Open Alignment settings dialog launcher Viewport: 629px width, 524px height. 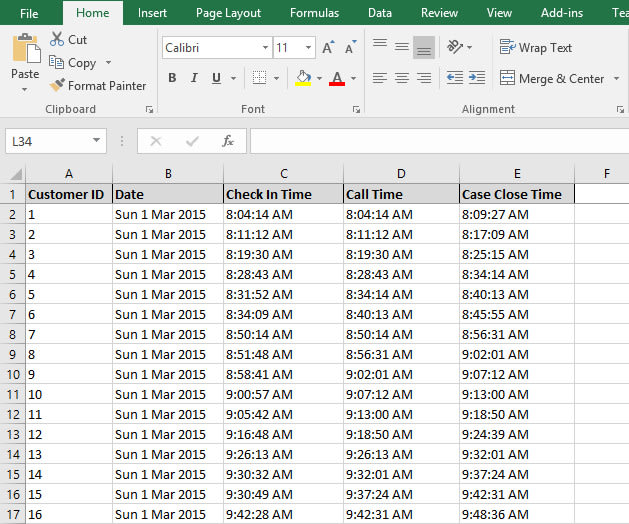(620, 110)
